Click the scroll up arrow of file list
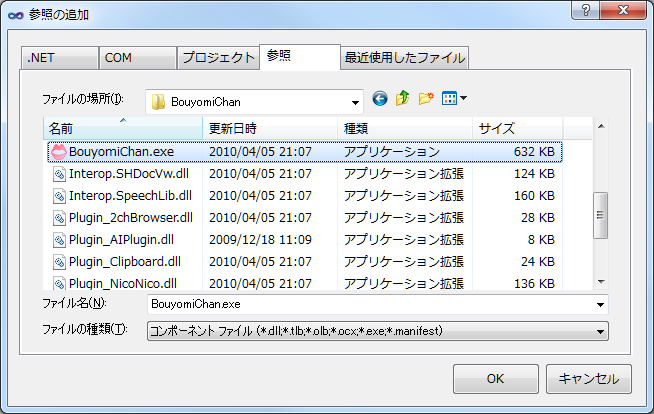This screenshot has width=654, height=414. [601, 126]
